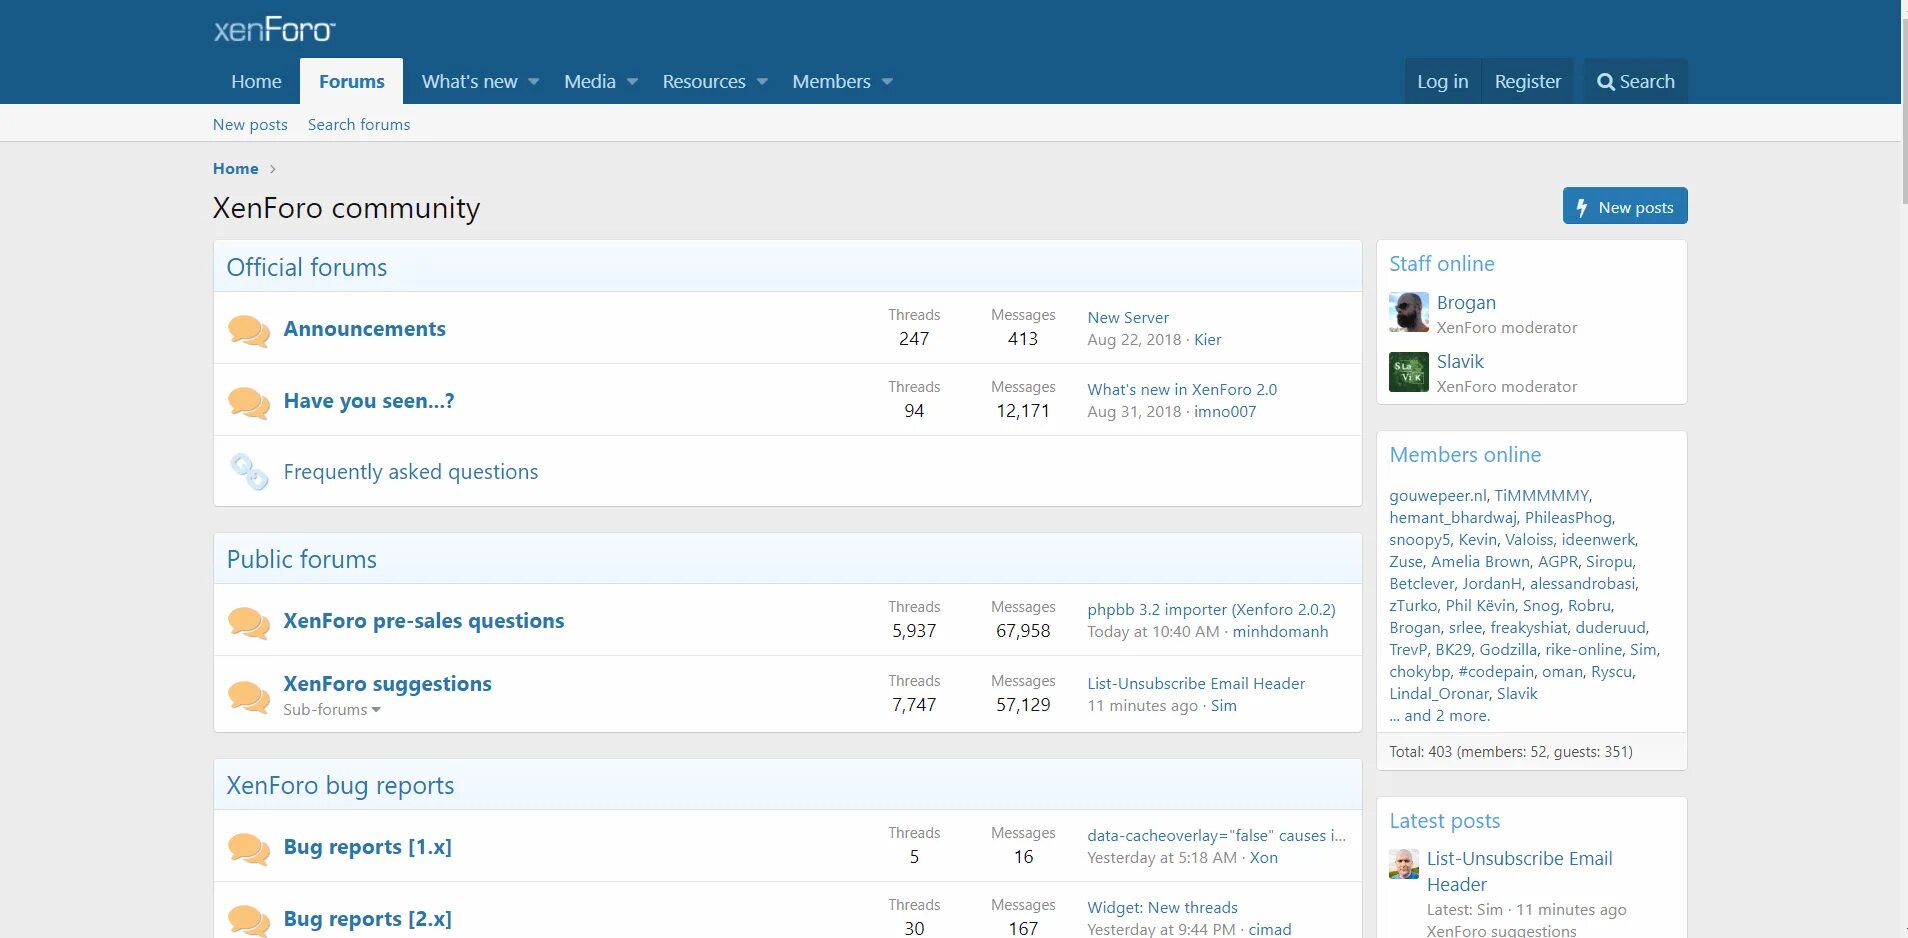Expand Sub-forums under XenForo suggestions
Image resolution: width=1908 pixels, height=938 pixels.
[x=332, y=709]
